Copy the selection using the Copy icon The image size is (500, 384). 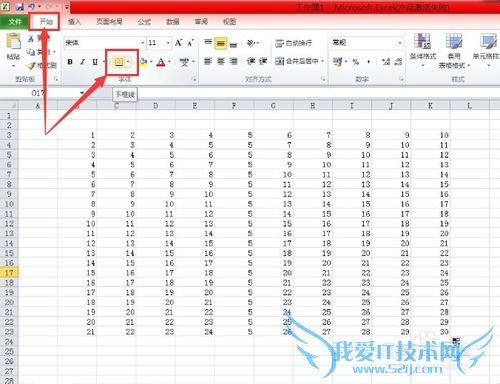(31, 52)
